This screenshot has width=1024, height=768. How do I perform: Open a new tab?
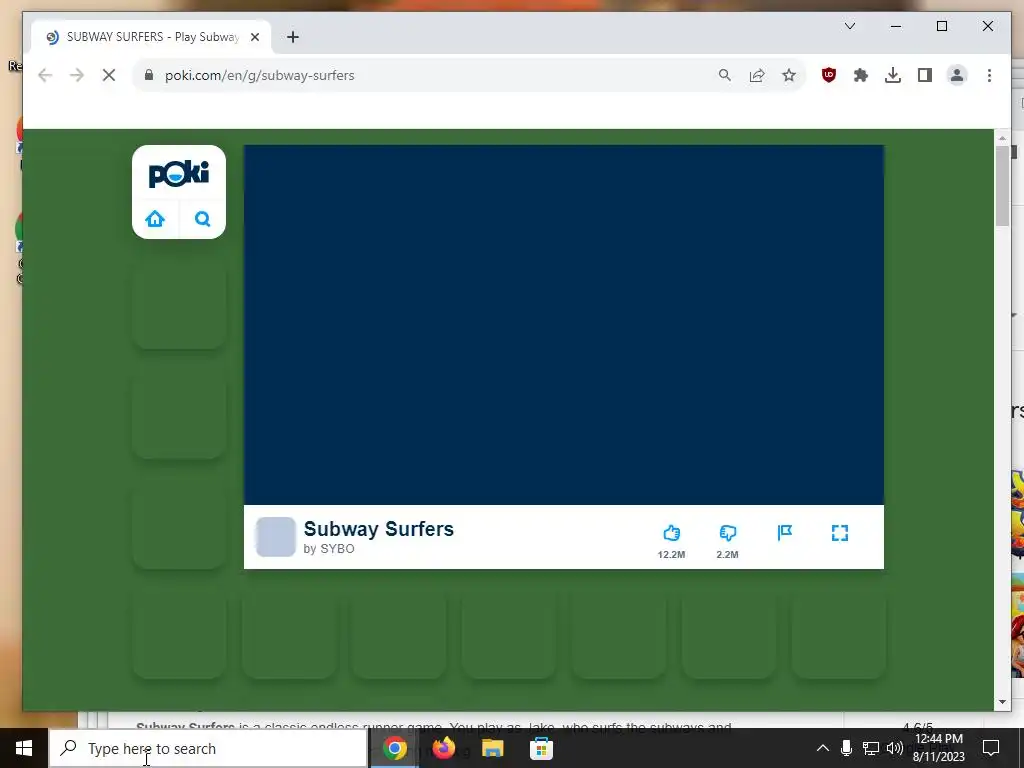[293, 37]
